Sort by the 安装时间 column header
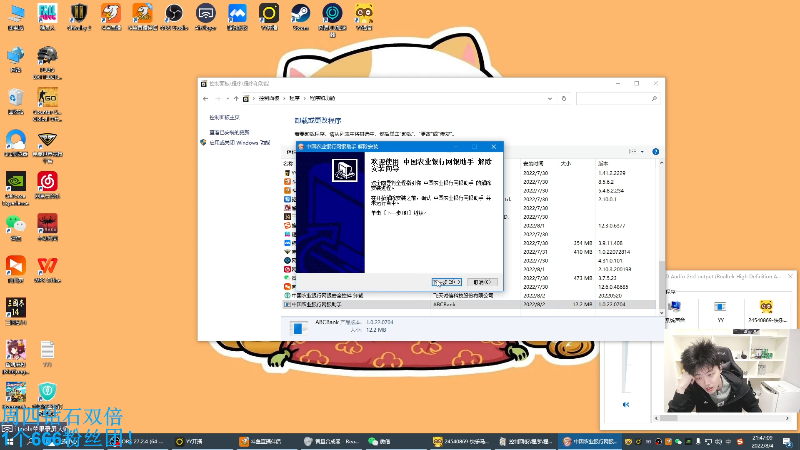The image size is (800, 450). coord(533,164)
